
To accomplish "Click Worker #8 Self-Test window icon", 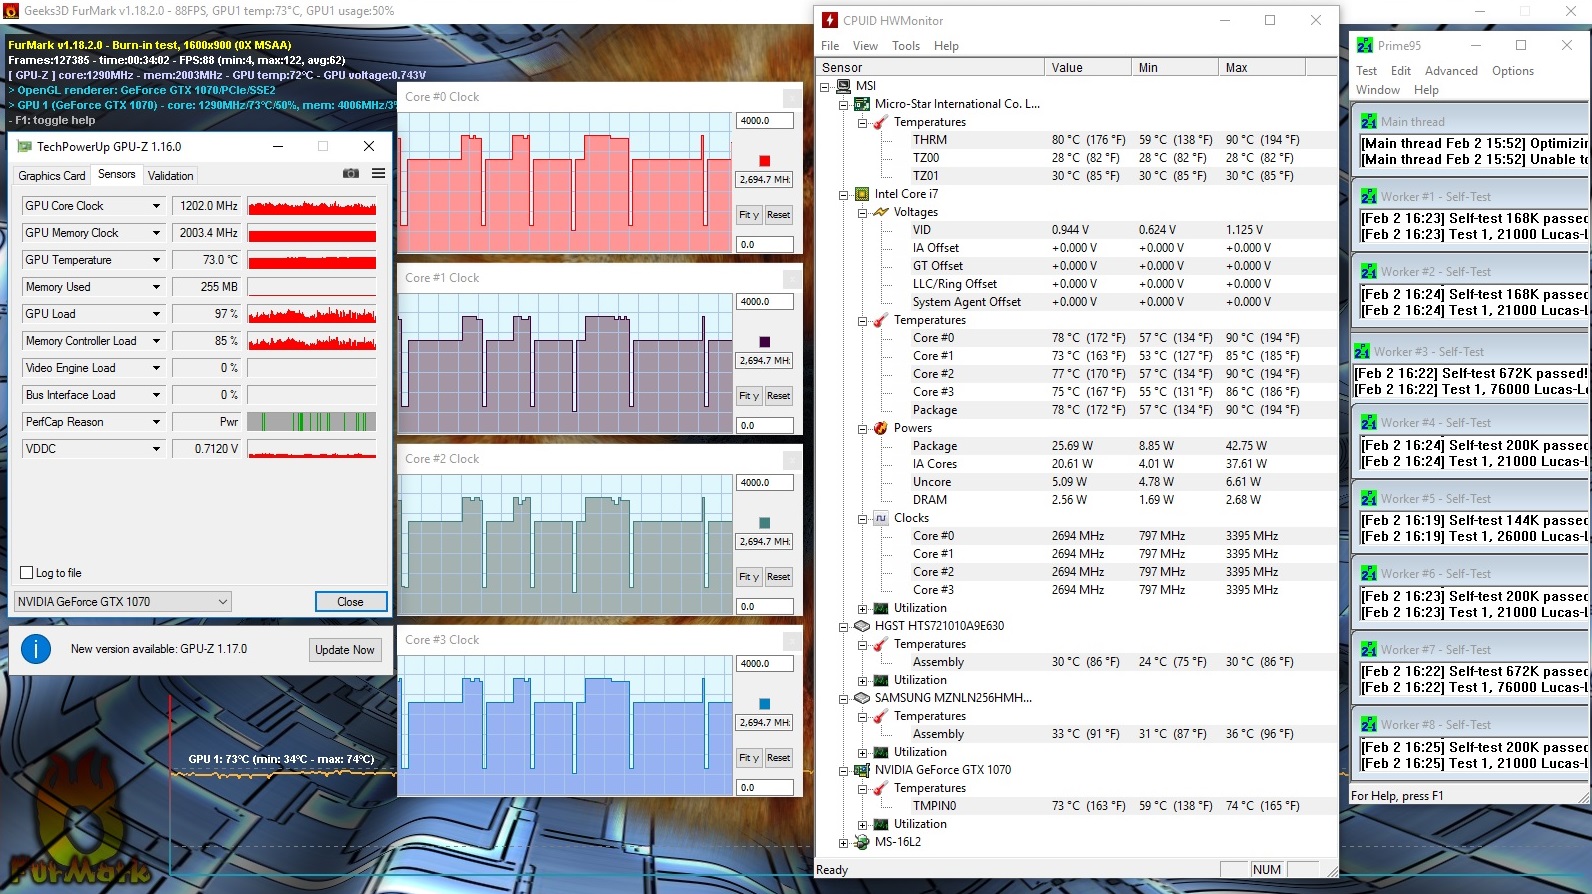I will [1369, 725].
